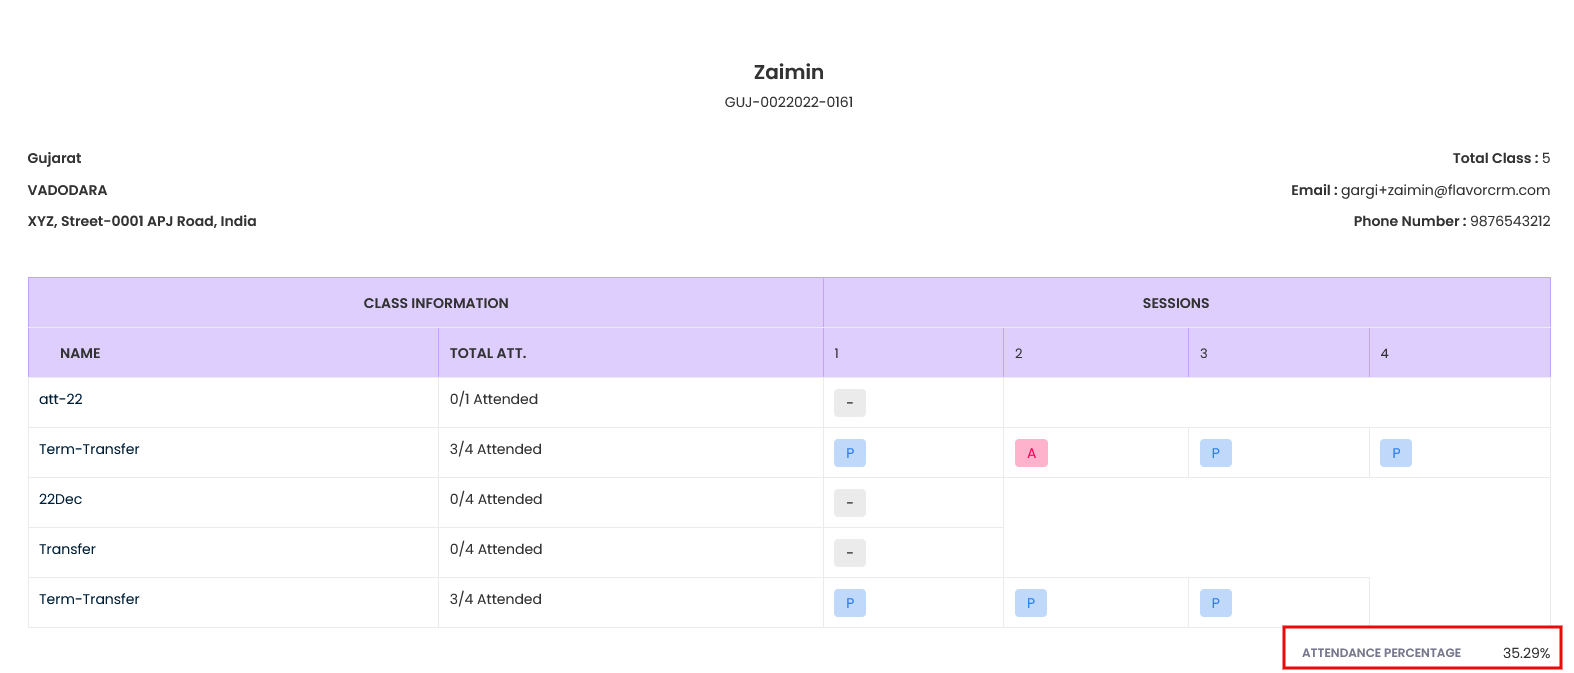Click last Term-Transfer session 1 P badge

pos(850,603)
